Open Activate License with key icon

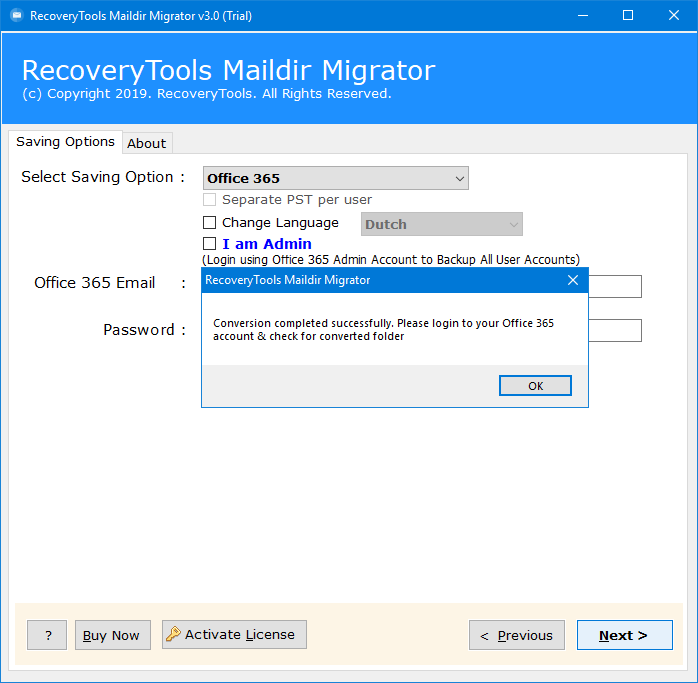pos(234,634)
